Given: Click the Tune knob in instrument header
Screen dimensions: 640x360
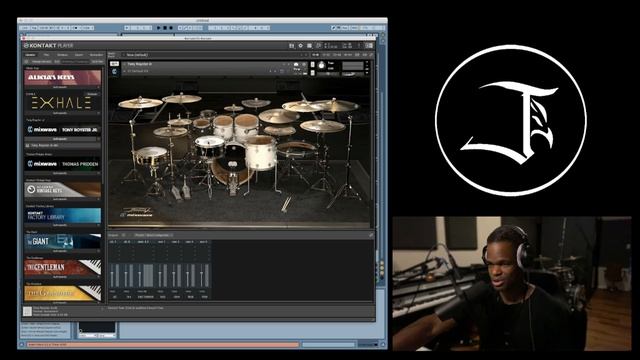Looking at the screenshot, I should (x=321, y=65).
